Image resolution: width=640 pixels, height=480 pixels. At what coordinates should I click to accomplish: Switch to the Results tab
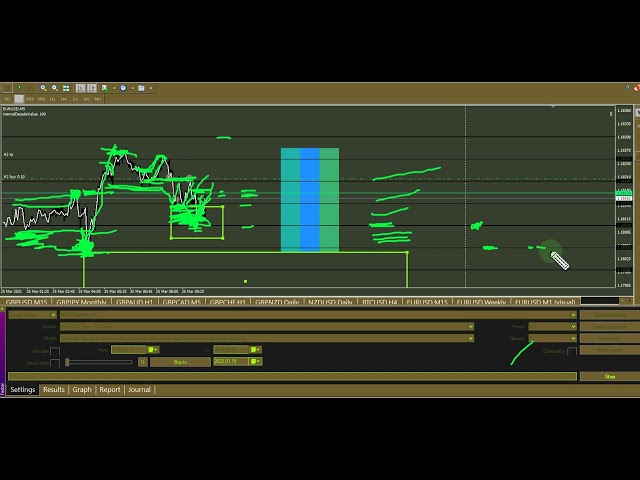(x=53, y=390)
